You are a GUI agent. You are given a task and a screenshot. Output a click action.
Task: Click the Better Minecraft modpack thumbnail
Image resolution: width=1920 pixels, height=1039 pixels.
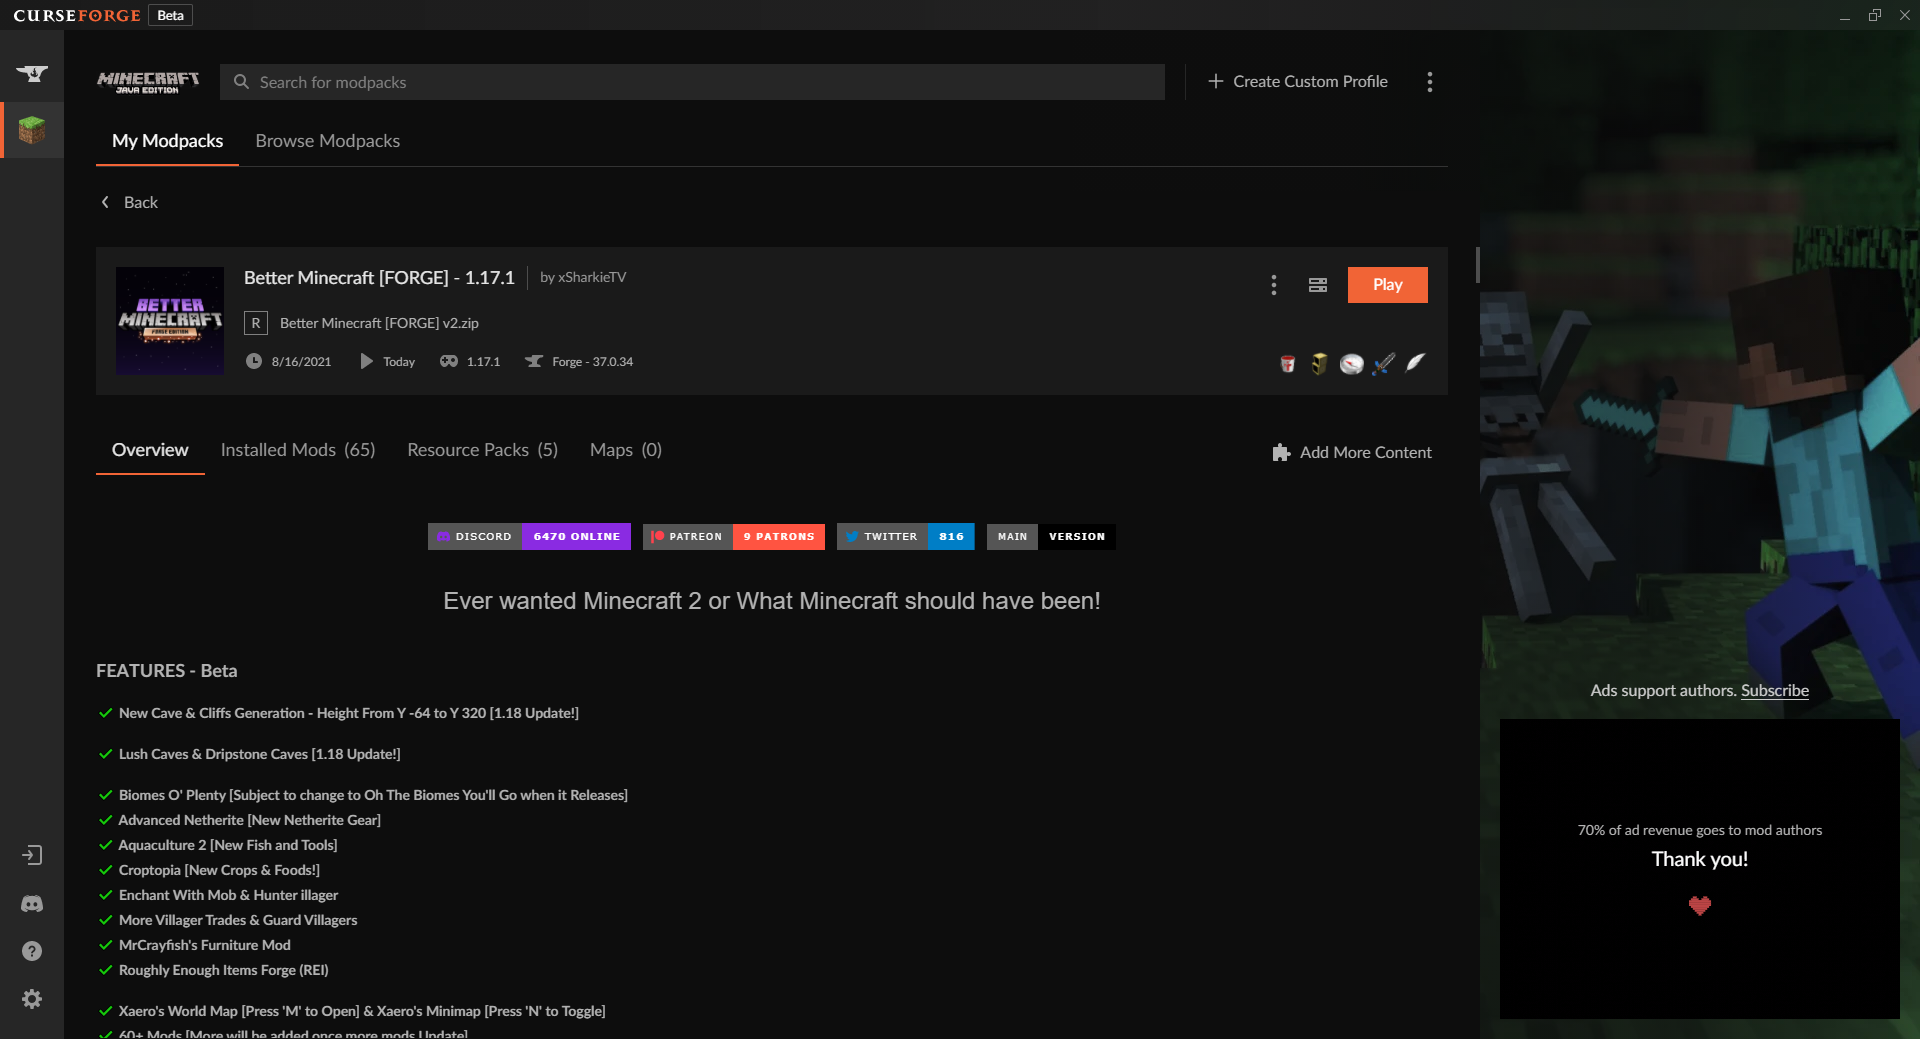(x=170, y=321)
